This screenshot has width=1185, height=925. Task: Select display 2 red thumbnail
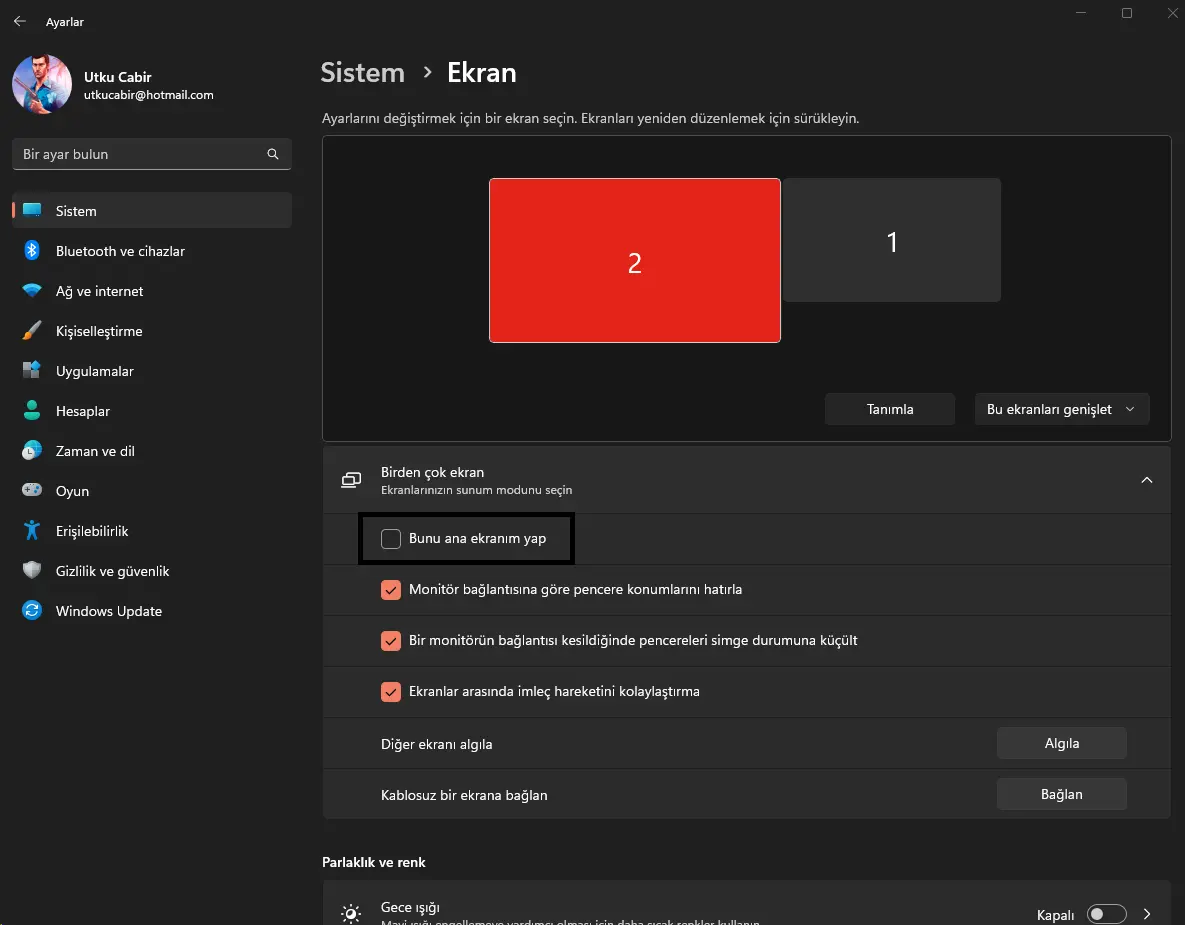(x=635, y=261)
